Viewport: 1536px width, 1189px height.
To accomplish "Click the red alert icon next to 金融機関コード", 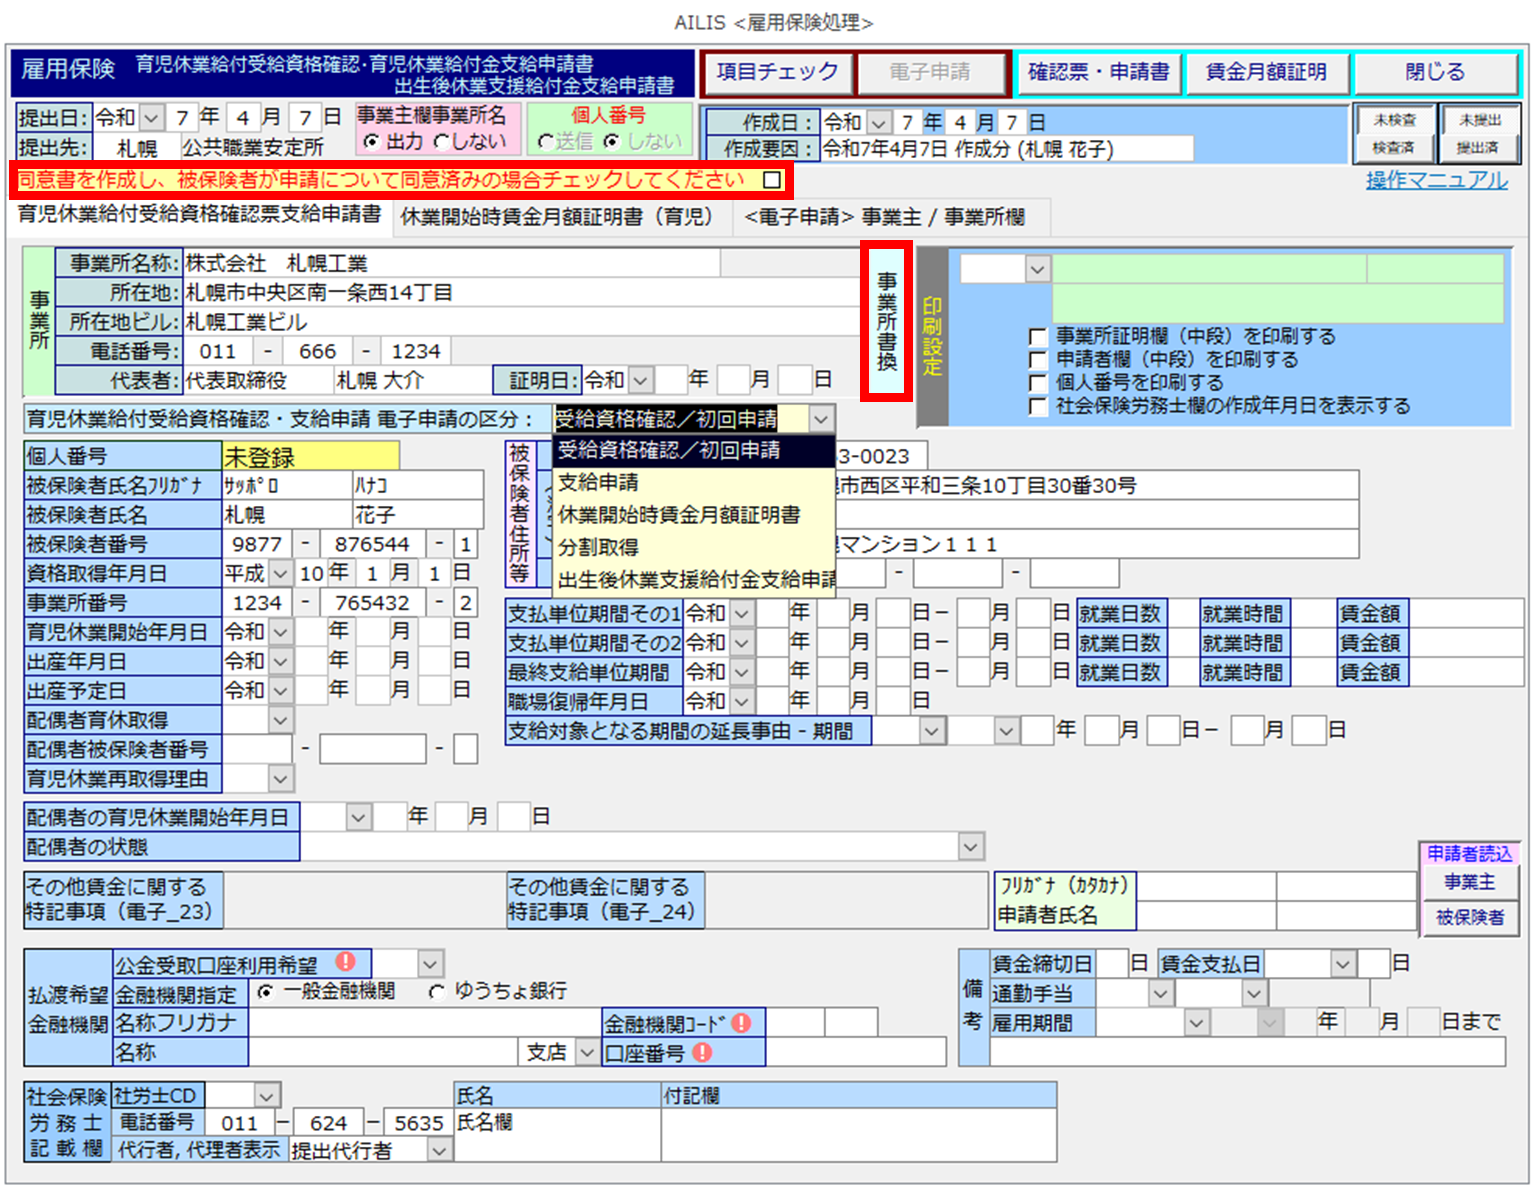I will 741,1022.
